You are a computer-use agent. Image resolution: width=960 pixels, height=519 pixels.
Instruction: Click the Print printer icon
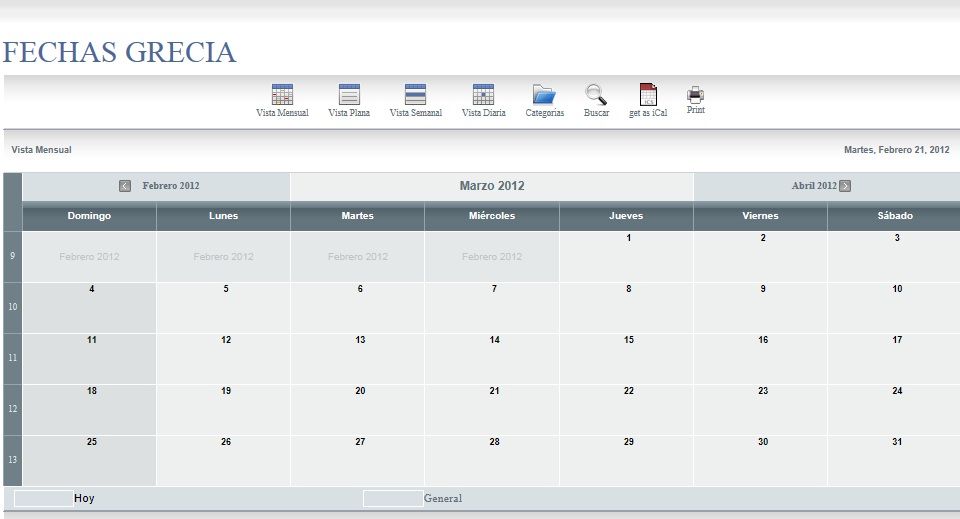pos(696,95)
